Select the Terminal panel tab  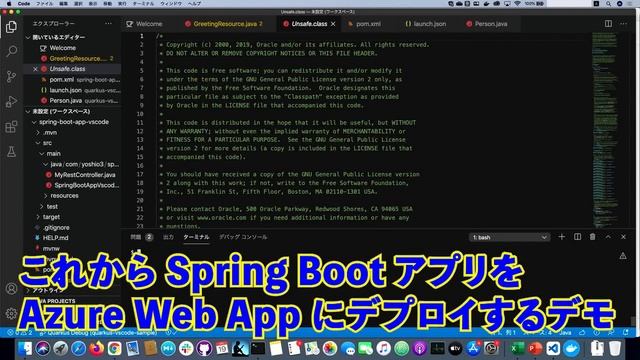196,237
